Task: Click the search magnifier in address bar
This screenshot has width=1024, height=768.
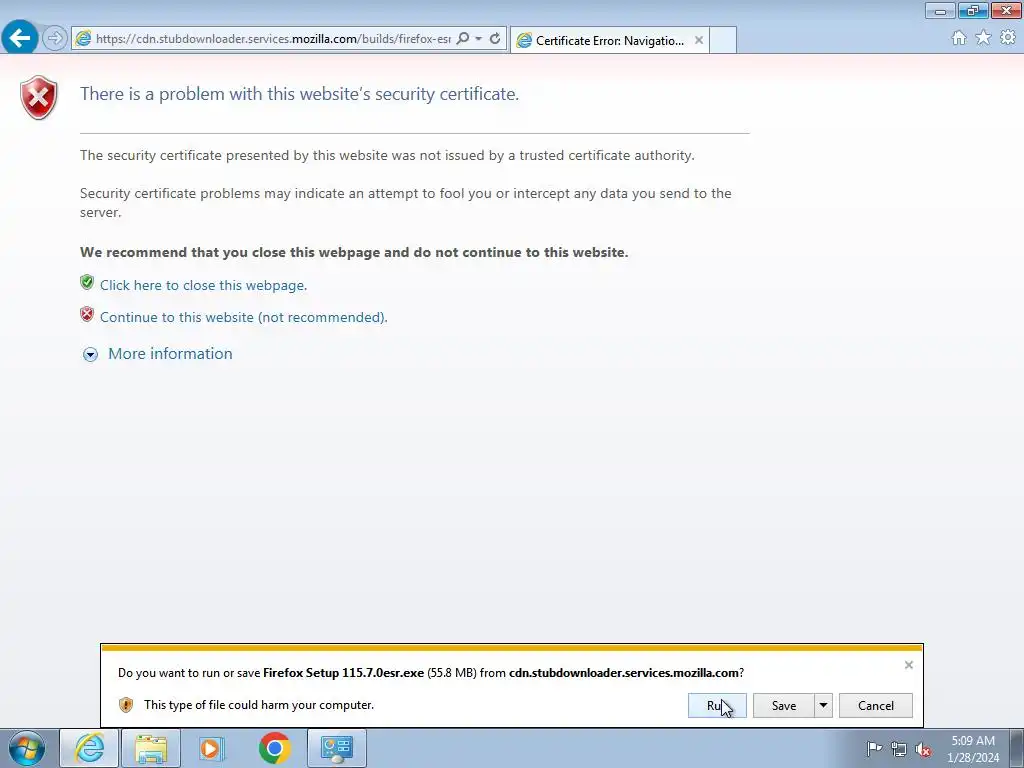Action: click(x=462, y=39)
